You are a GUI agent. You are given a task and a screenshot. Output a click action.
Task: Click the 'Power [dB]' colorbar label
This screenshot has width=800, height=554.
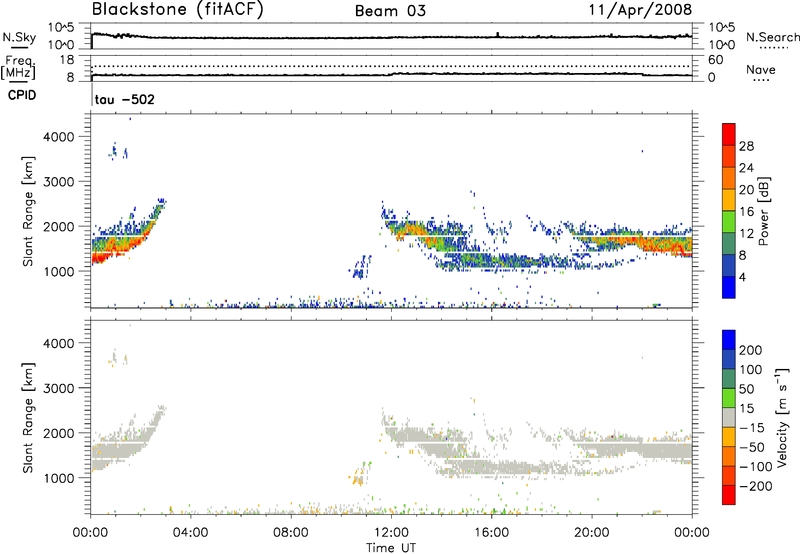coord(764,211)
